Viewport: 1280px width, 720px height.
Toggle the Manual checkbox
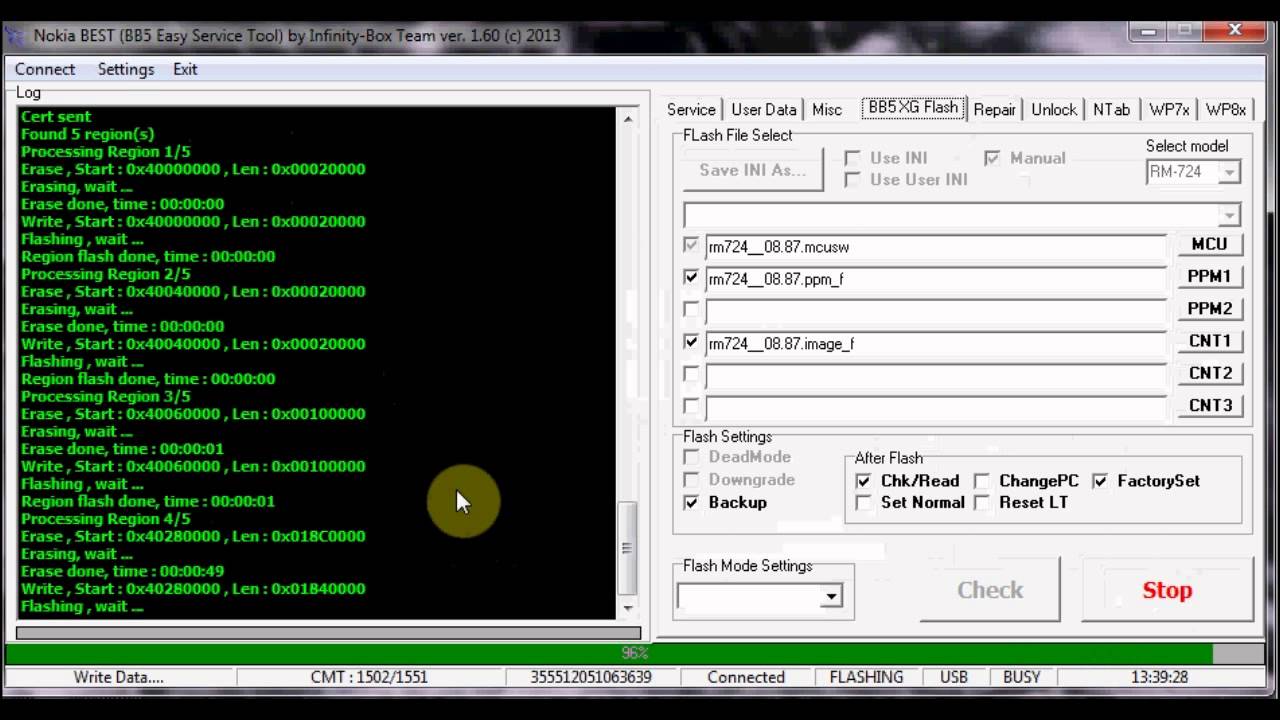pyautogui.click(x=992, y=158)
